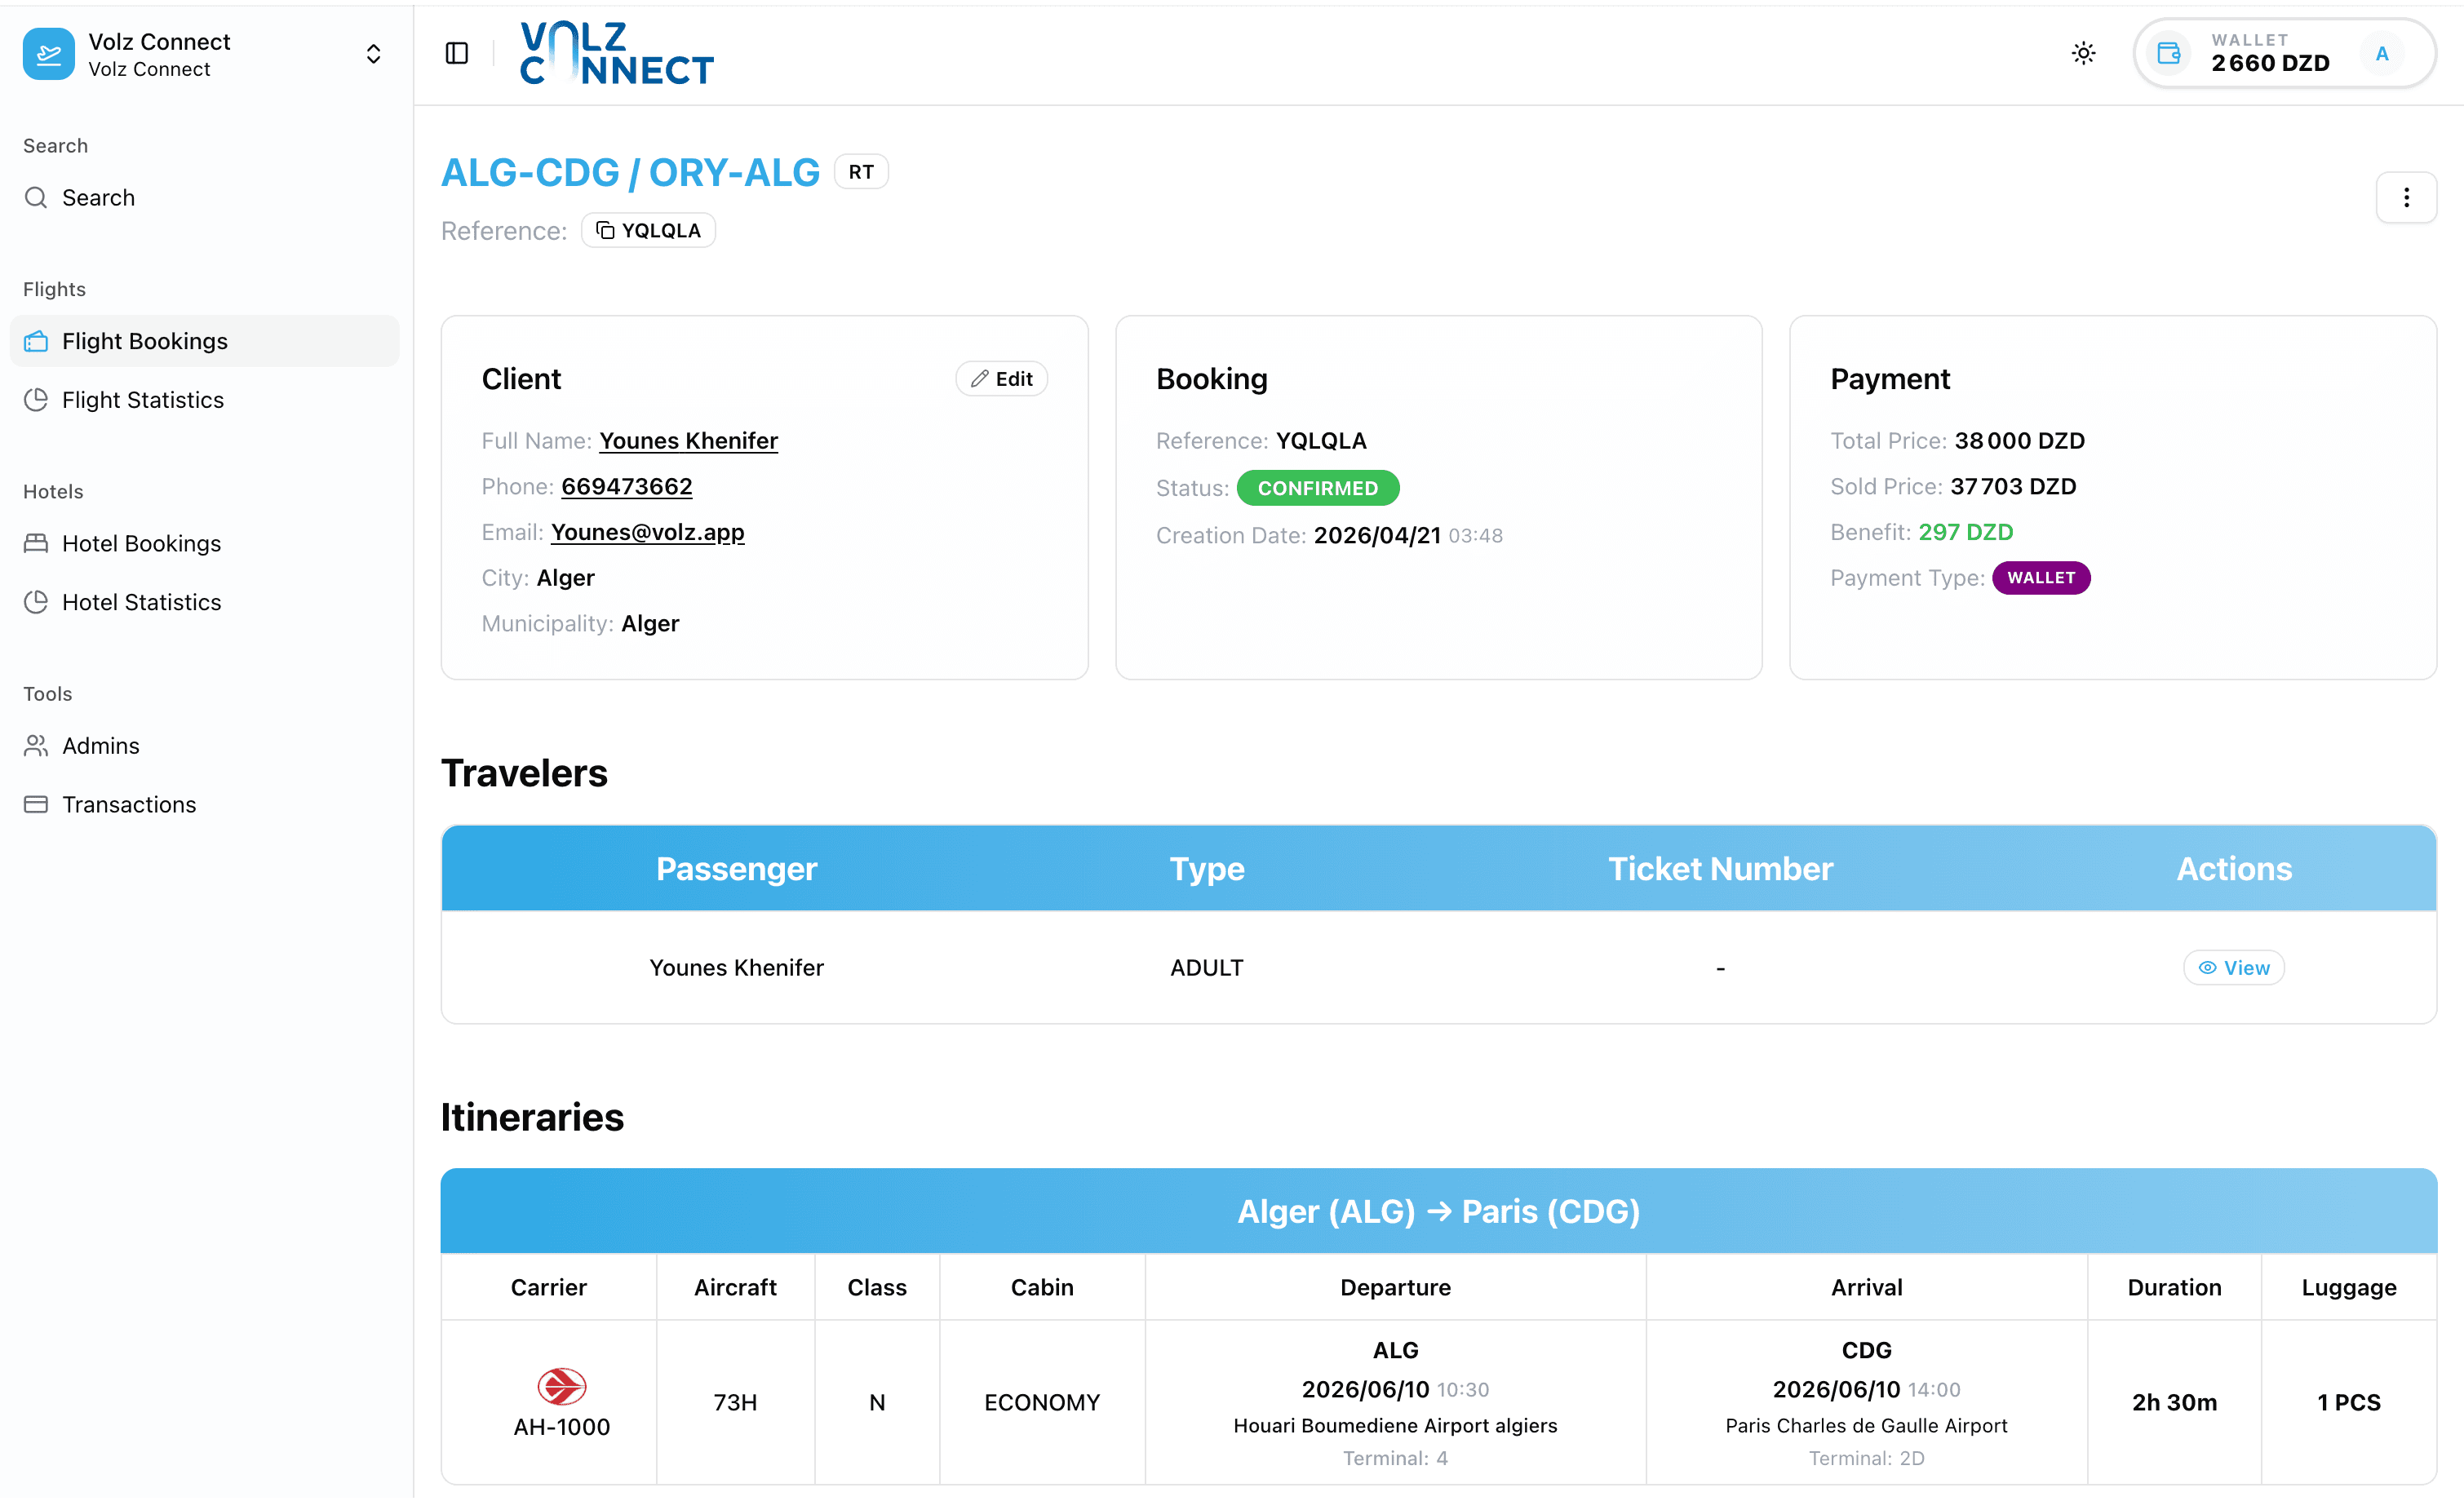
Task: Toggle the sidebar panel icon
Action: pos(457,53)
